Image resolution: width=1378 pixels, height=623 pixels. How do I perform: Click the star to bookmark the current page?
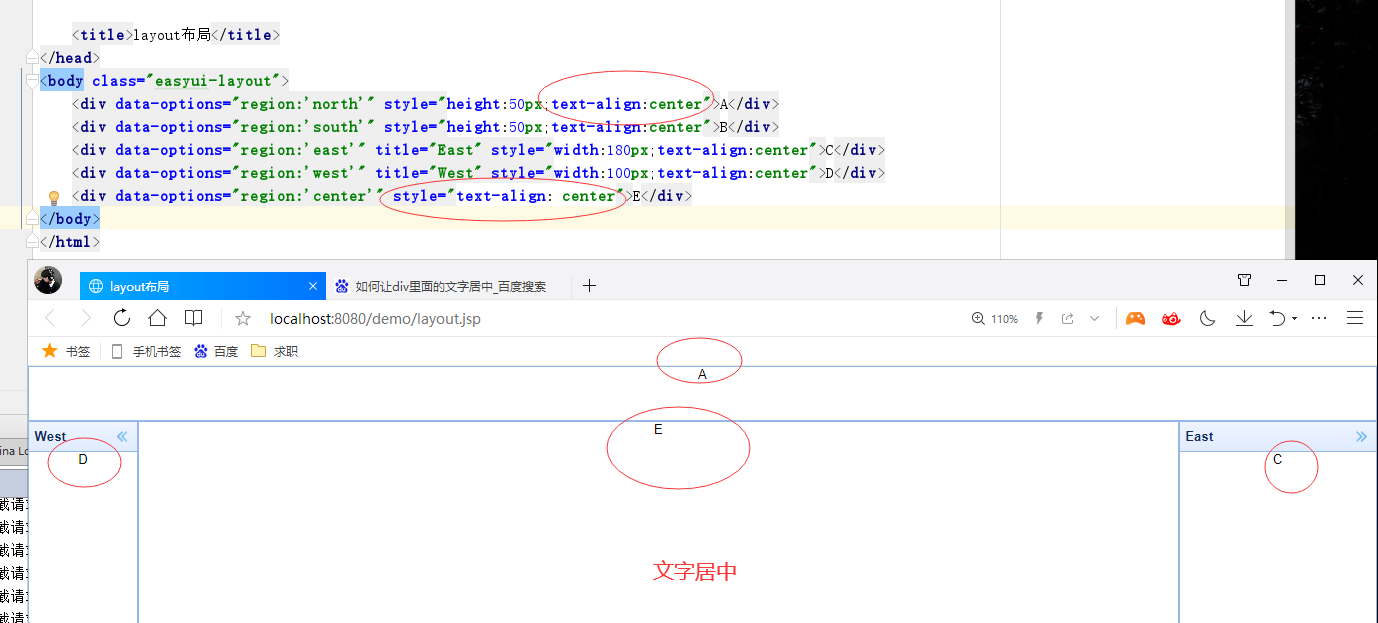242,317
